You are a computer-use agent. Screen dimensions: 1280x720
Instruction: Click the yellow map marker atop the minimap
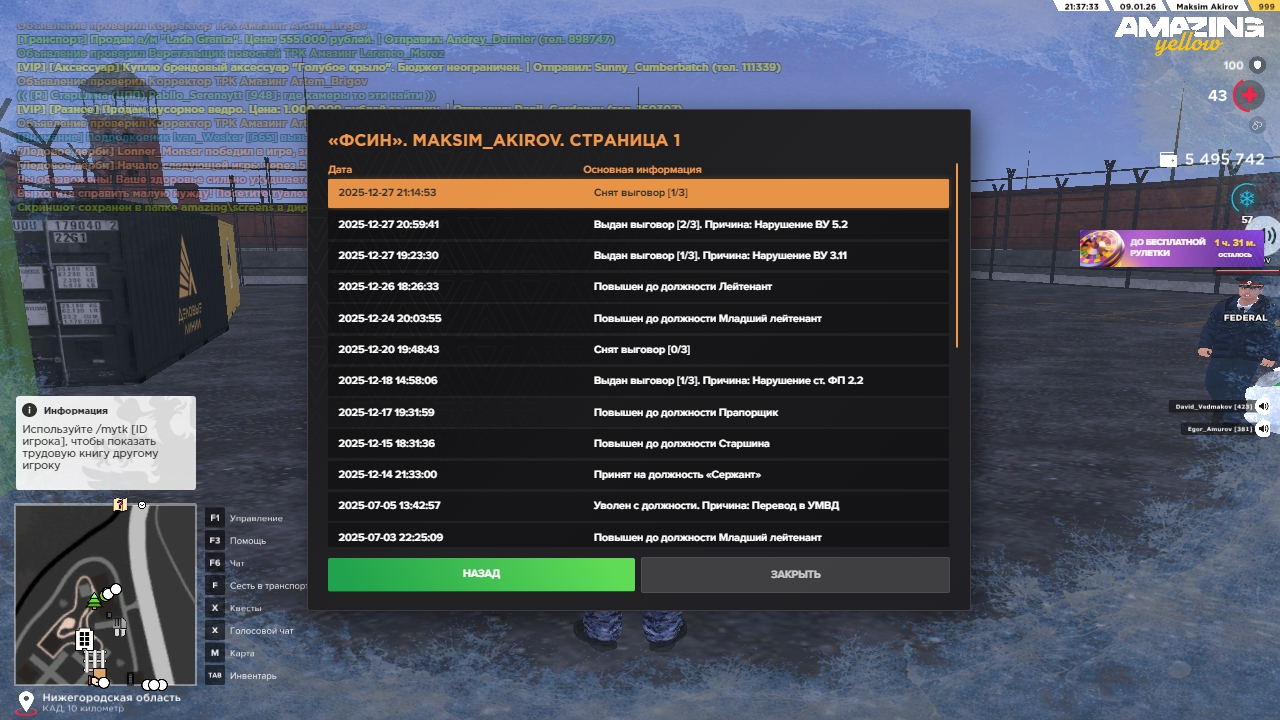click(x=120, y=504)
